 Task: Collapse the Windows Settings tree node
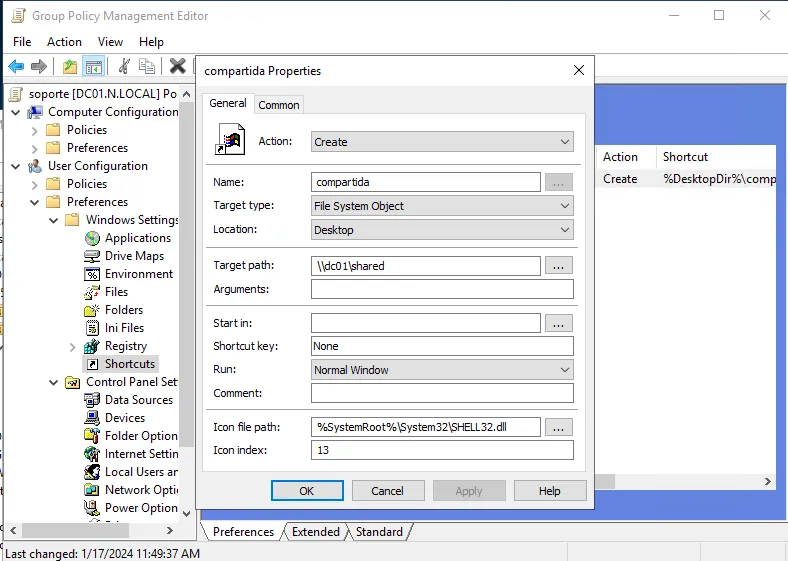click(x=53, y=220)
